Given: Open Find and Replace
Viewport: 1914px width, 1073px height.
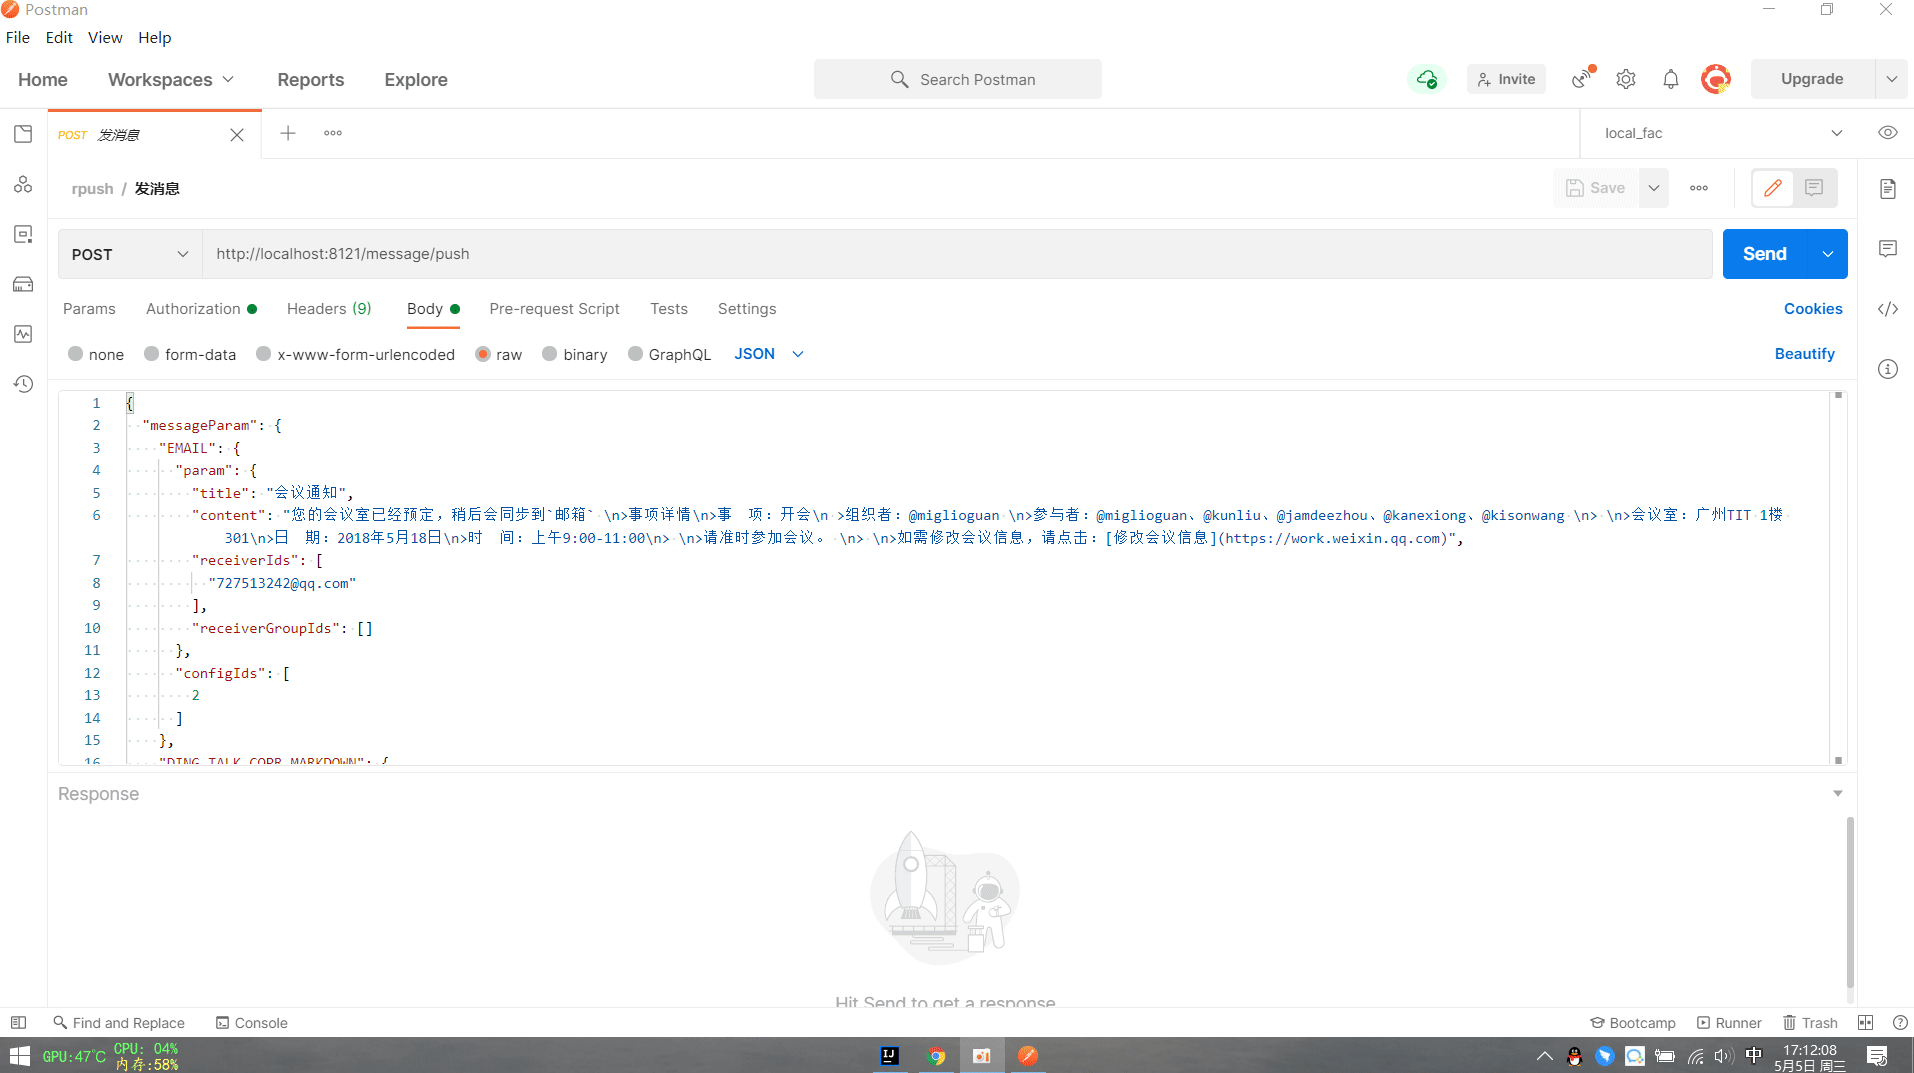Looking at the screenshot, I should point(119,1023).
